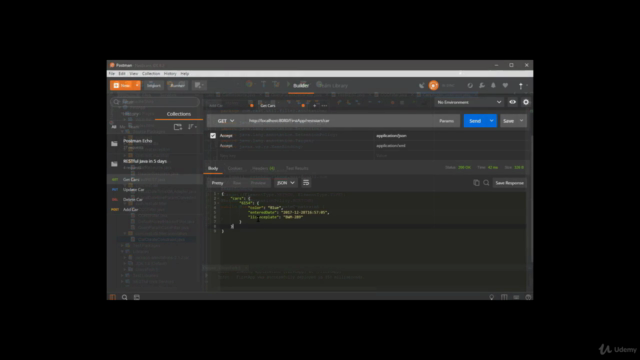The height and width of the screenshot is (360, 640).
Task: Click the satellite interceptor icon
Action: click(422, 85)
